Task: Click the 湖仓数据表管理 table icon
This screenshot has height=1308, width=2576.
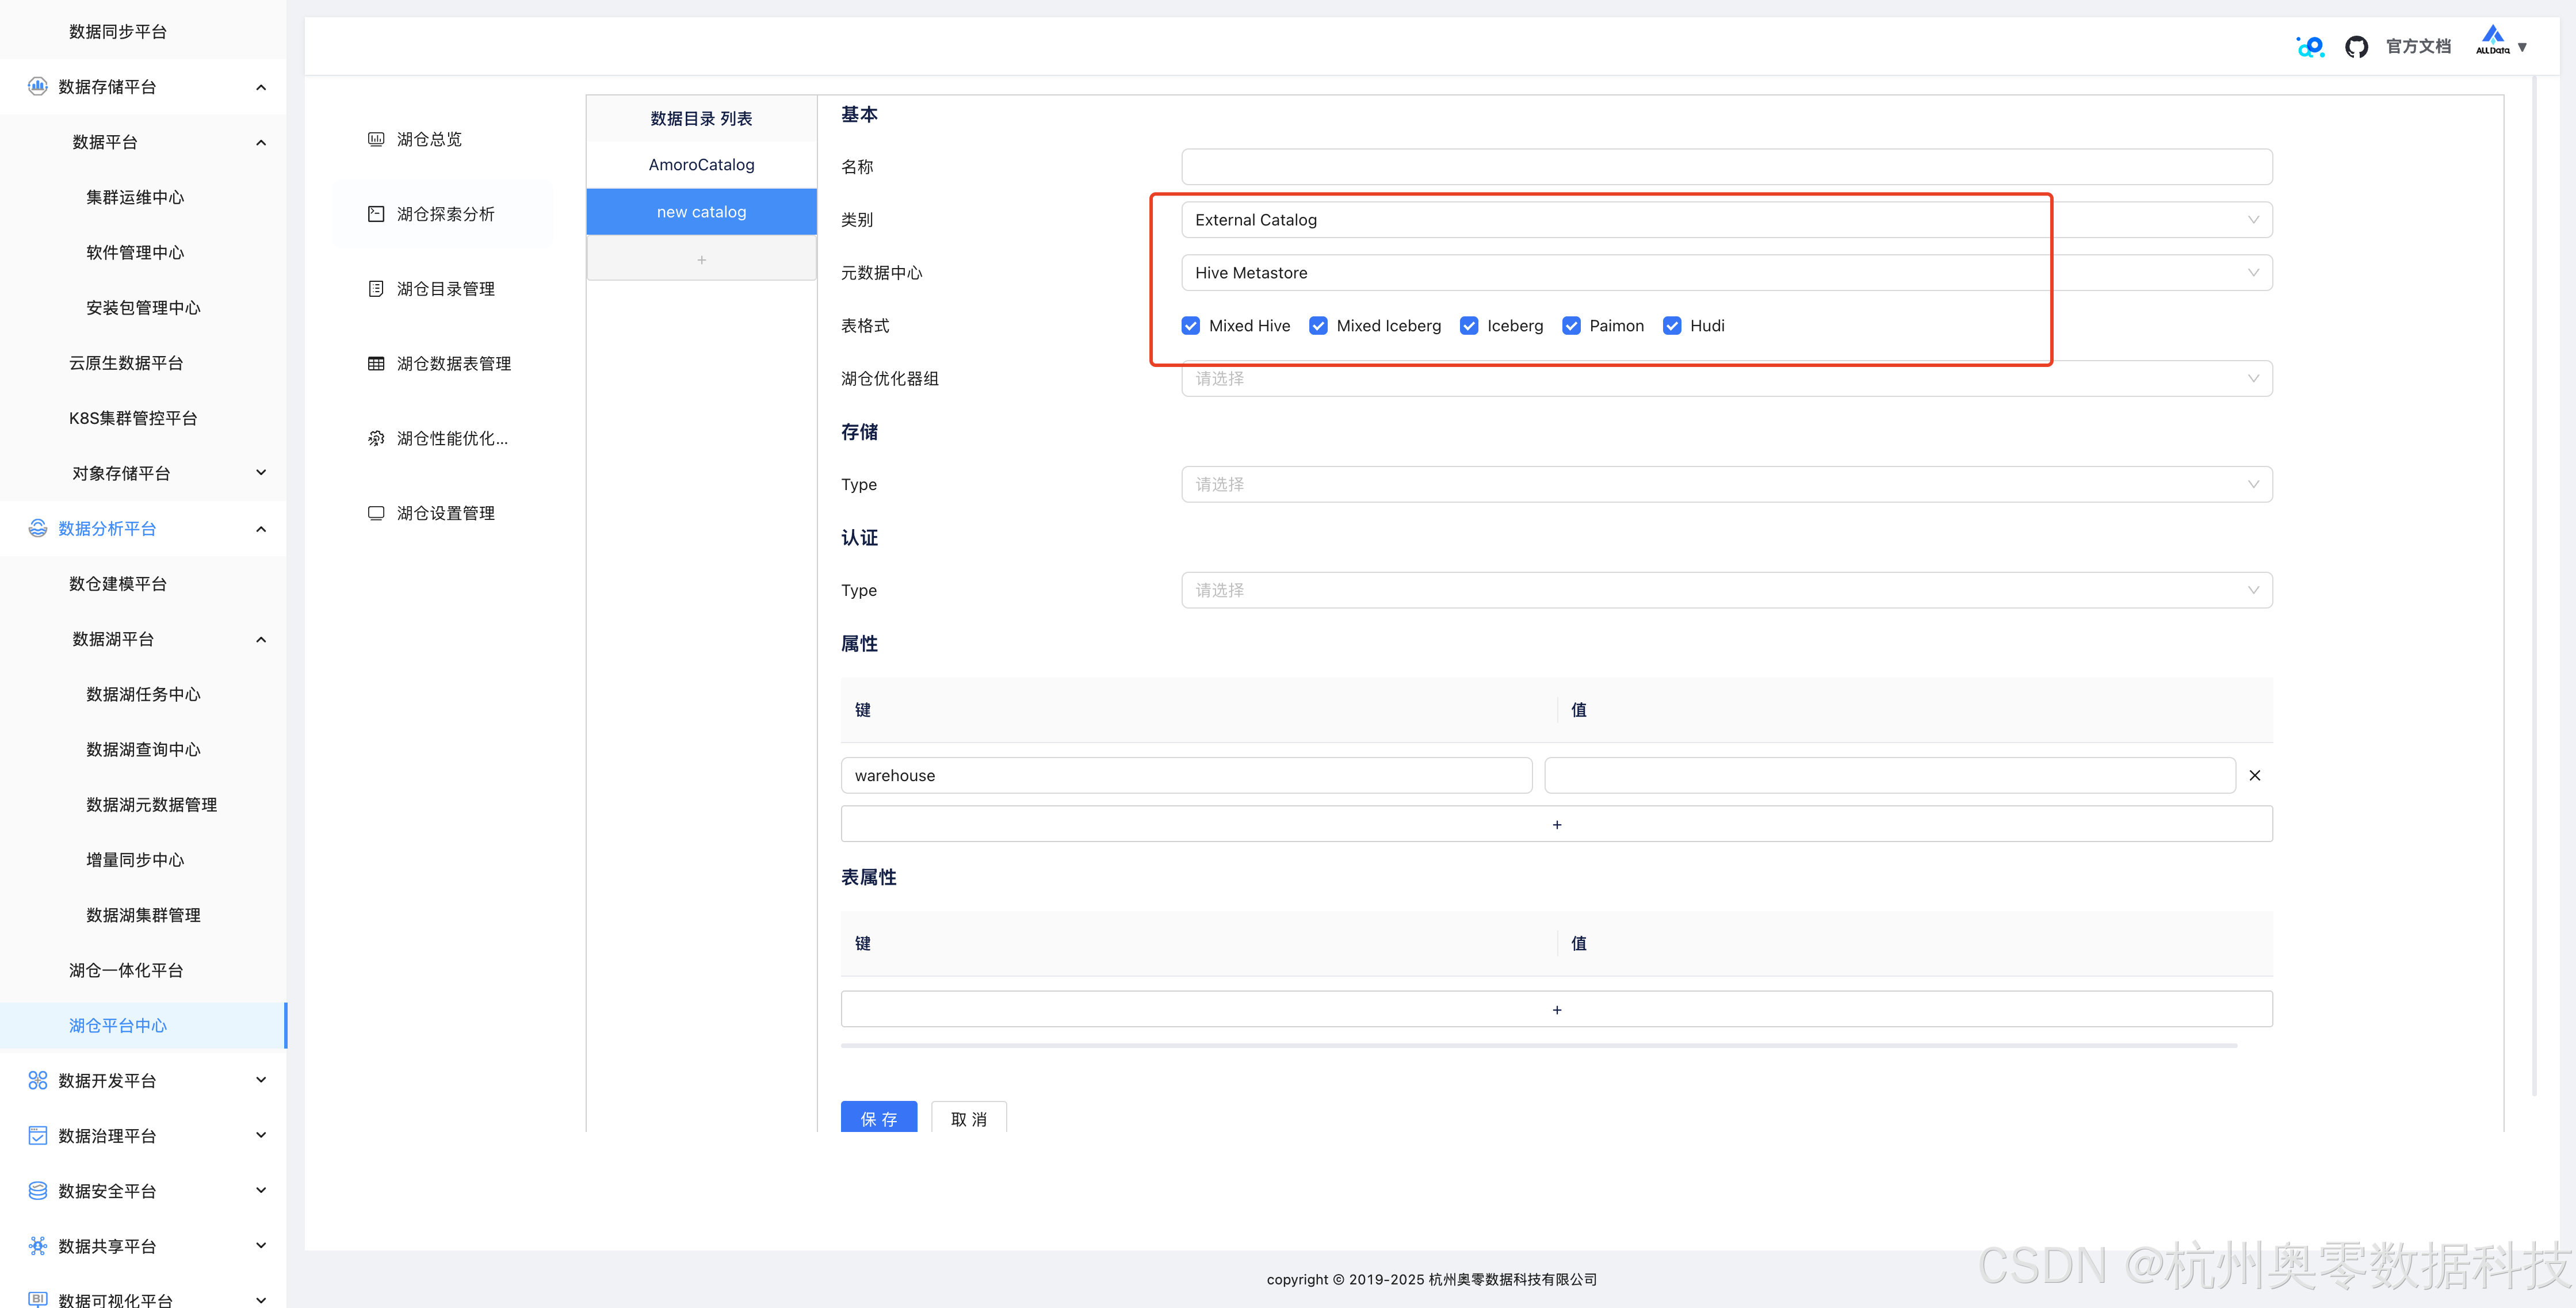Action: click(376, 364)
